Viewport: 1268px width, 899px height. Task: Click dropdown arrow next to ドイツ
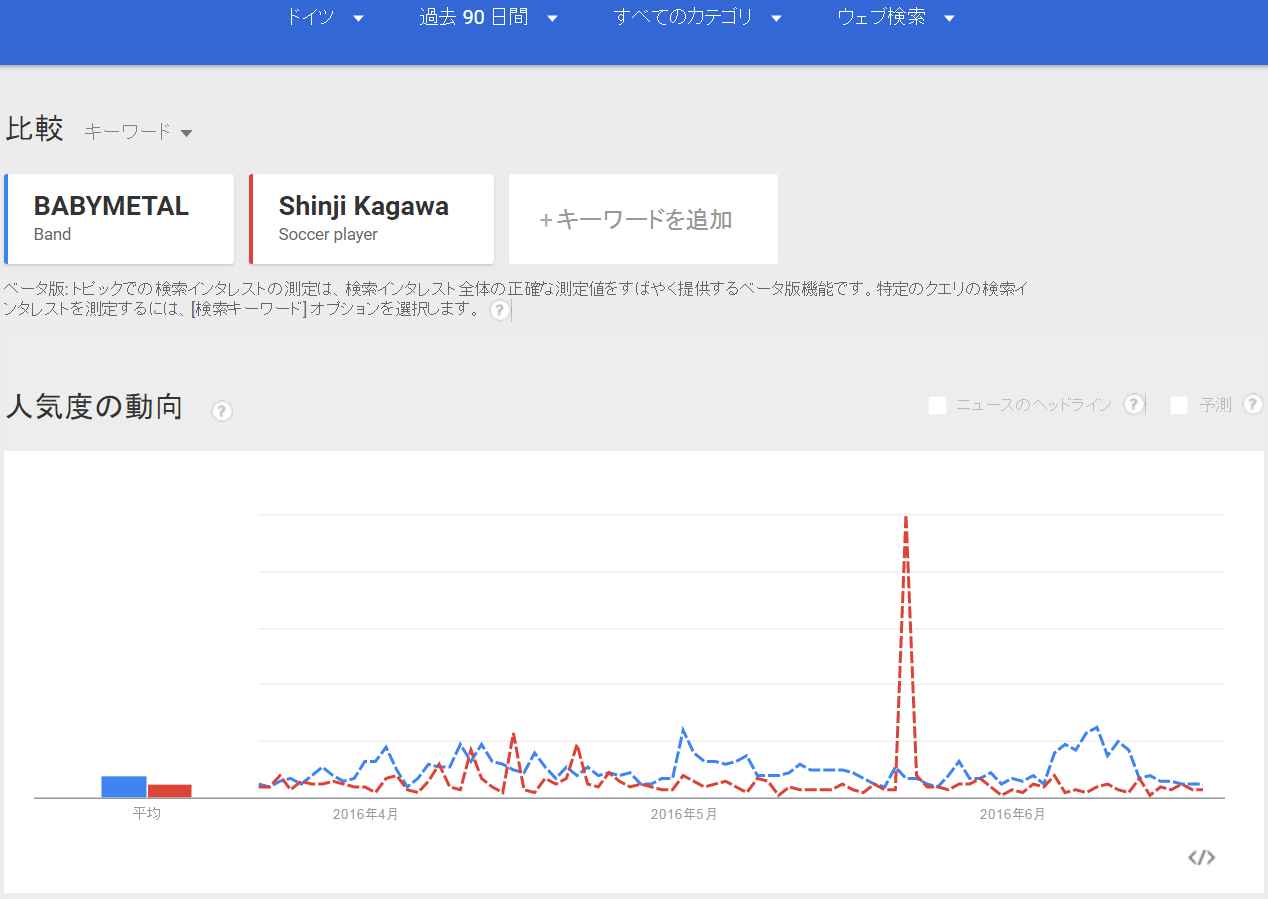tap(359, 18)
